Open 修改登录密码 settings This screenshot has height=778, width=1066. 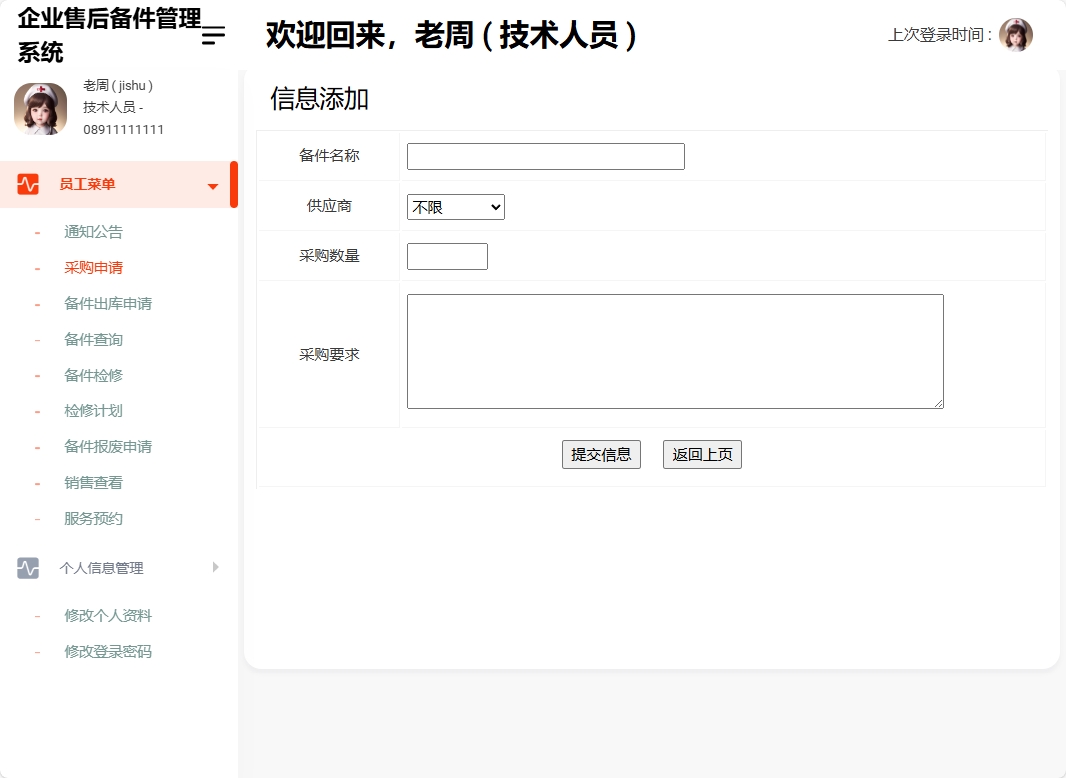pos(106,651)
